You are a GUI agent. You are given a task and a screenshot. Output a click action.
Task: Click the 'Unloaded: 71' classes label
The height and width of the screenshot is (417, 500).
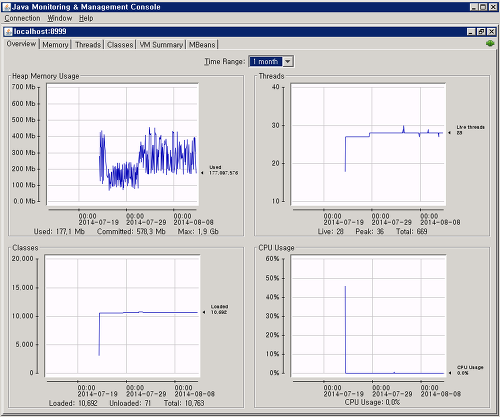pos(130,403)
